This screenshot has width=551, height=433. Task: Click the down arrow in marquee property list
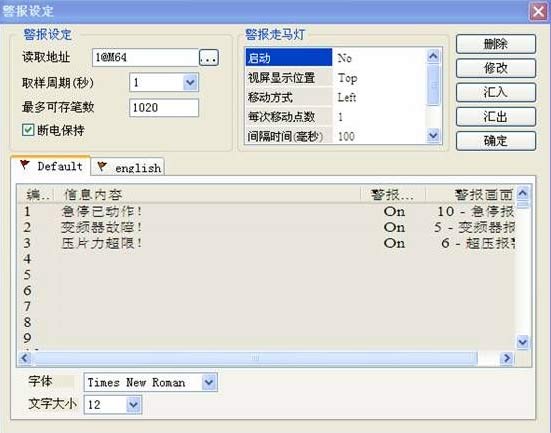(433, 135)
